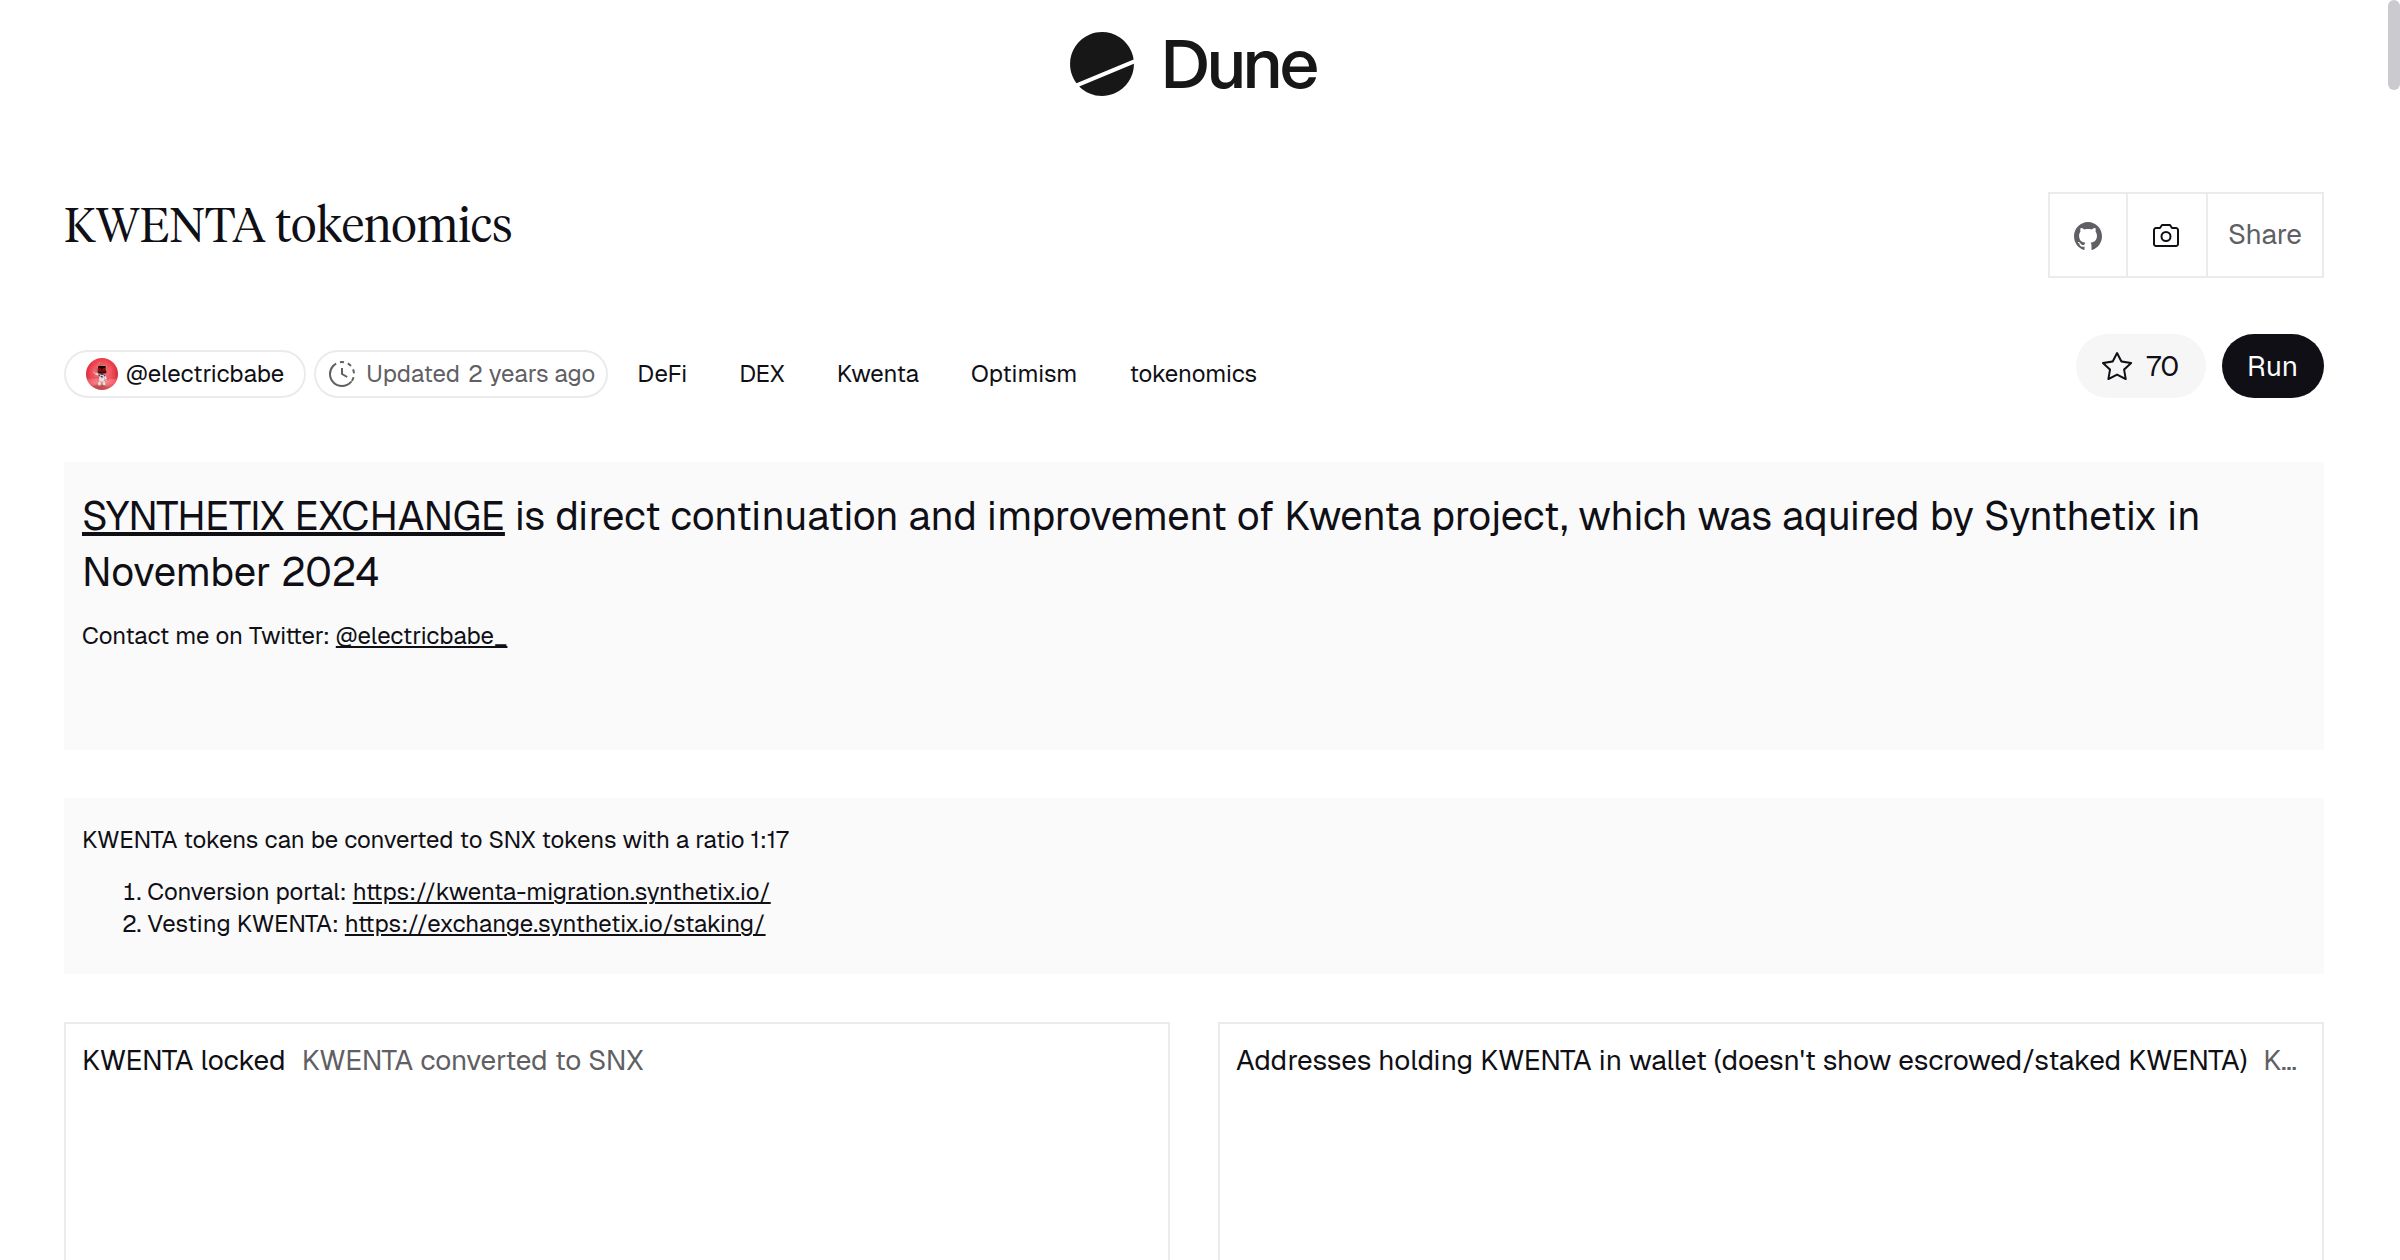
Task: Follow the @electricbabe_ Twitter link
Action: (x=419, y=635)
